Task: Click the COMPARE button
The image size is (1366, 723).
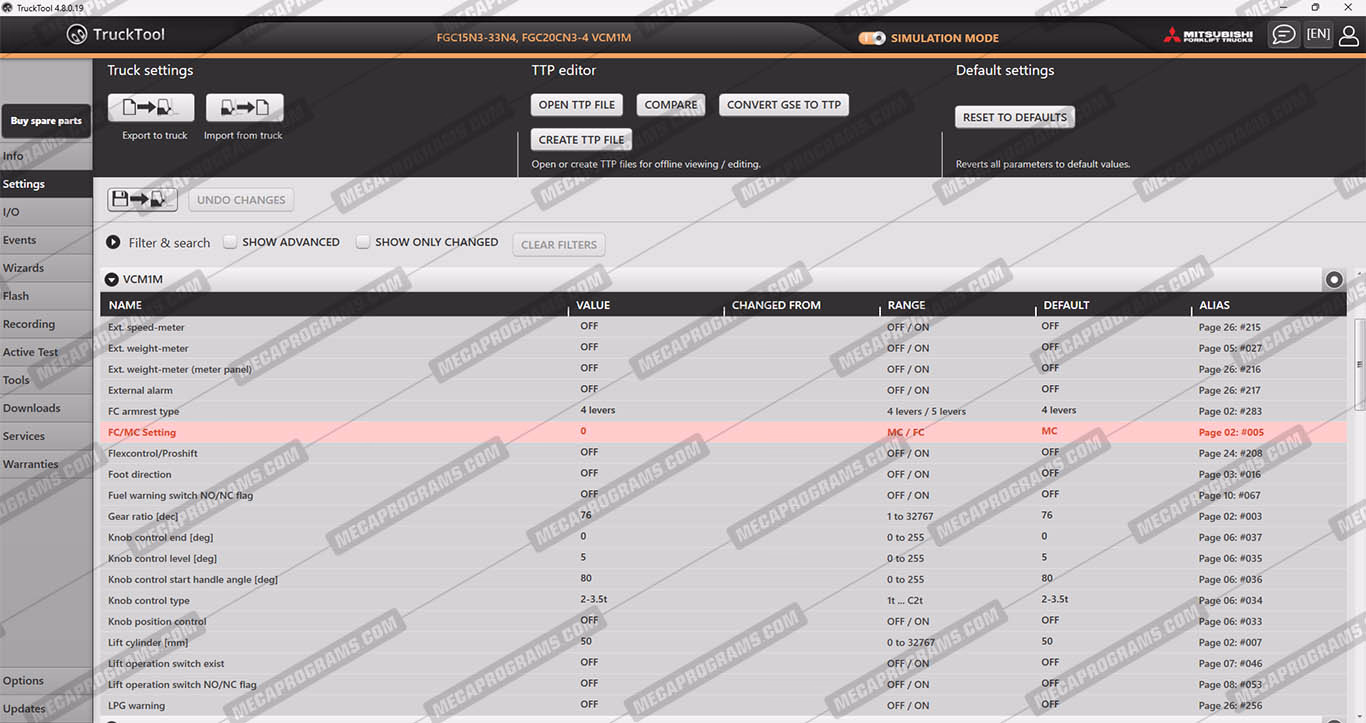Action: pos(671,105)
